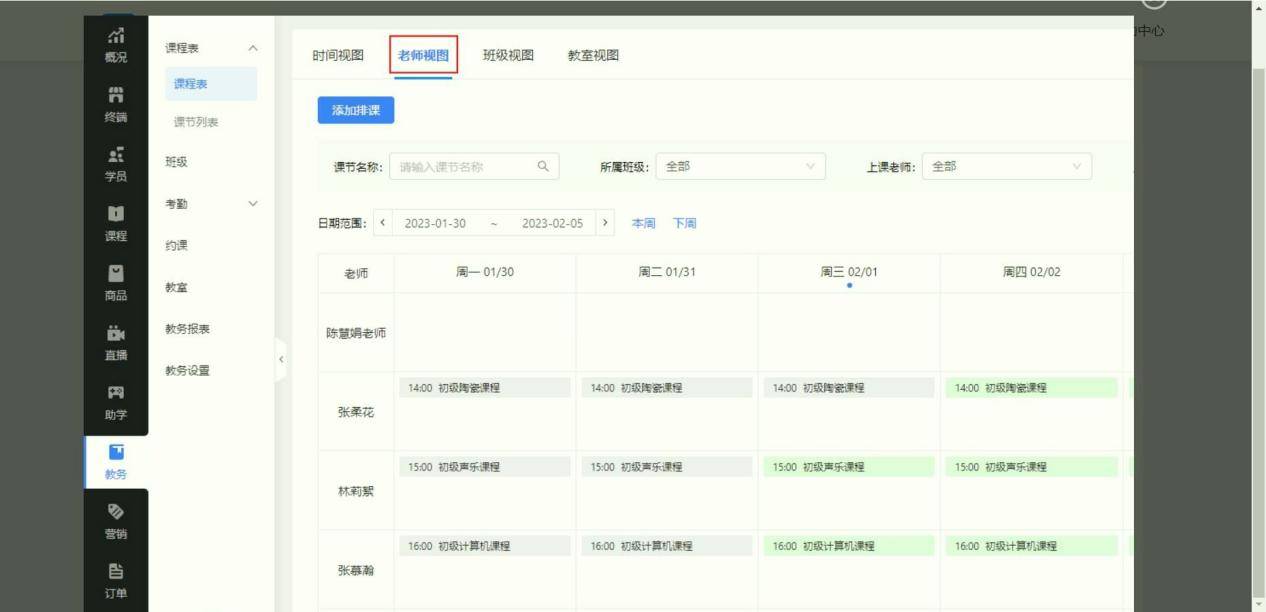
Task: Open the 上课老师 dropdown
Action: (1006, 167)
